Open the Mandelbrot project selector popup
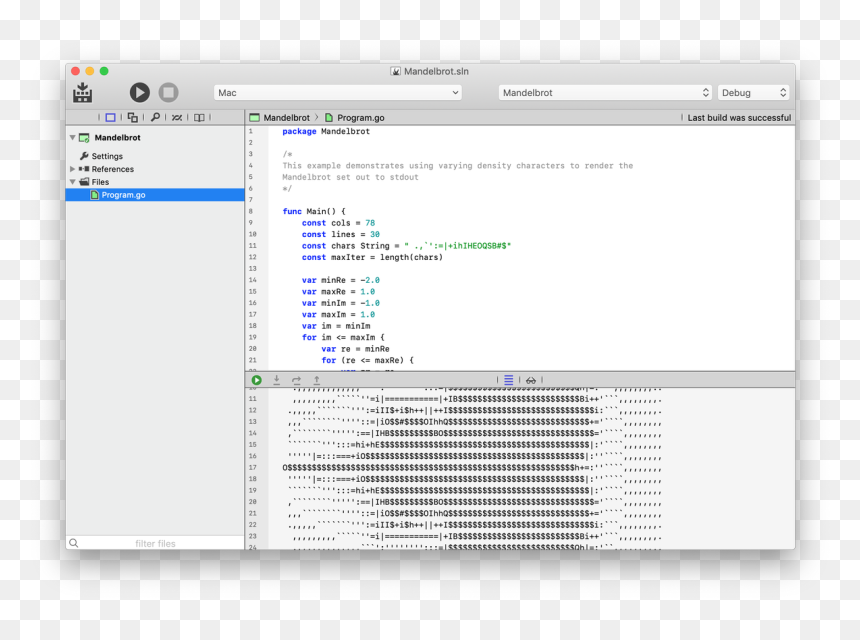The image size is (860, 640). click(606, 93)
